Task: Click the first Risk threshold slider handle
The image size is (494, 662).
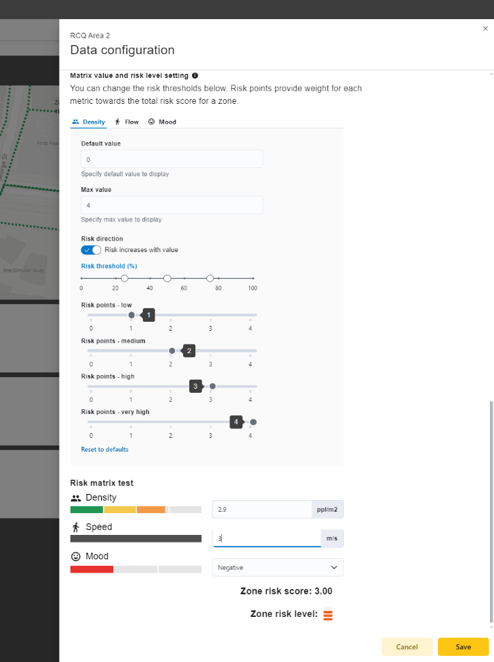Action: [124, 278]
